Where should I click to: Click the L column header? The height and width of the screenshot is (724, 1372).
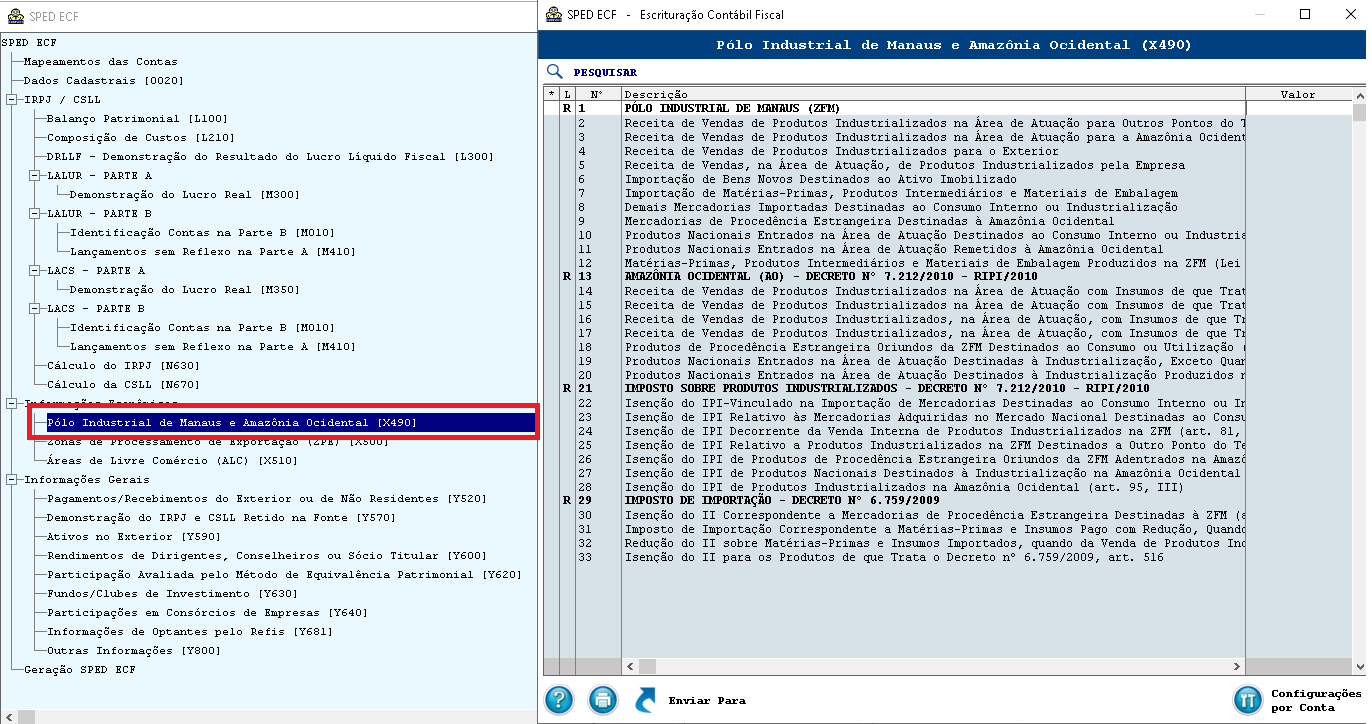[567, 94]
